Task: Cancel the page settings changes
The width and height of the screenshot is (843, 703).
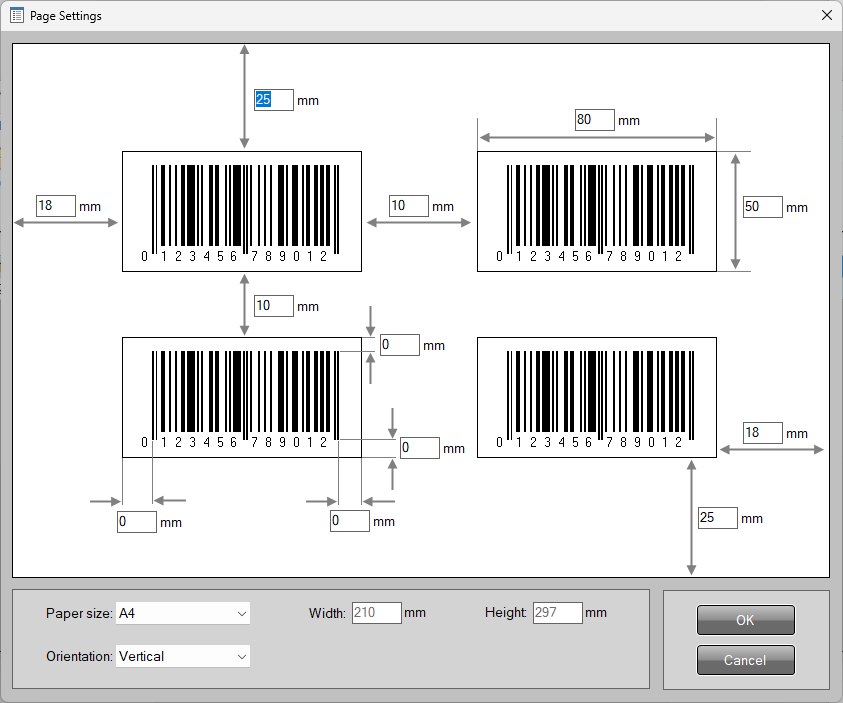Action: [x=746, y=660]
